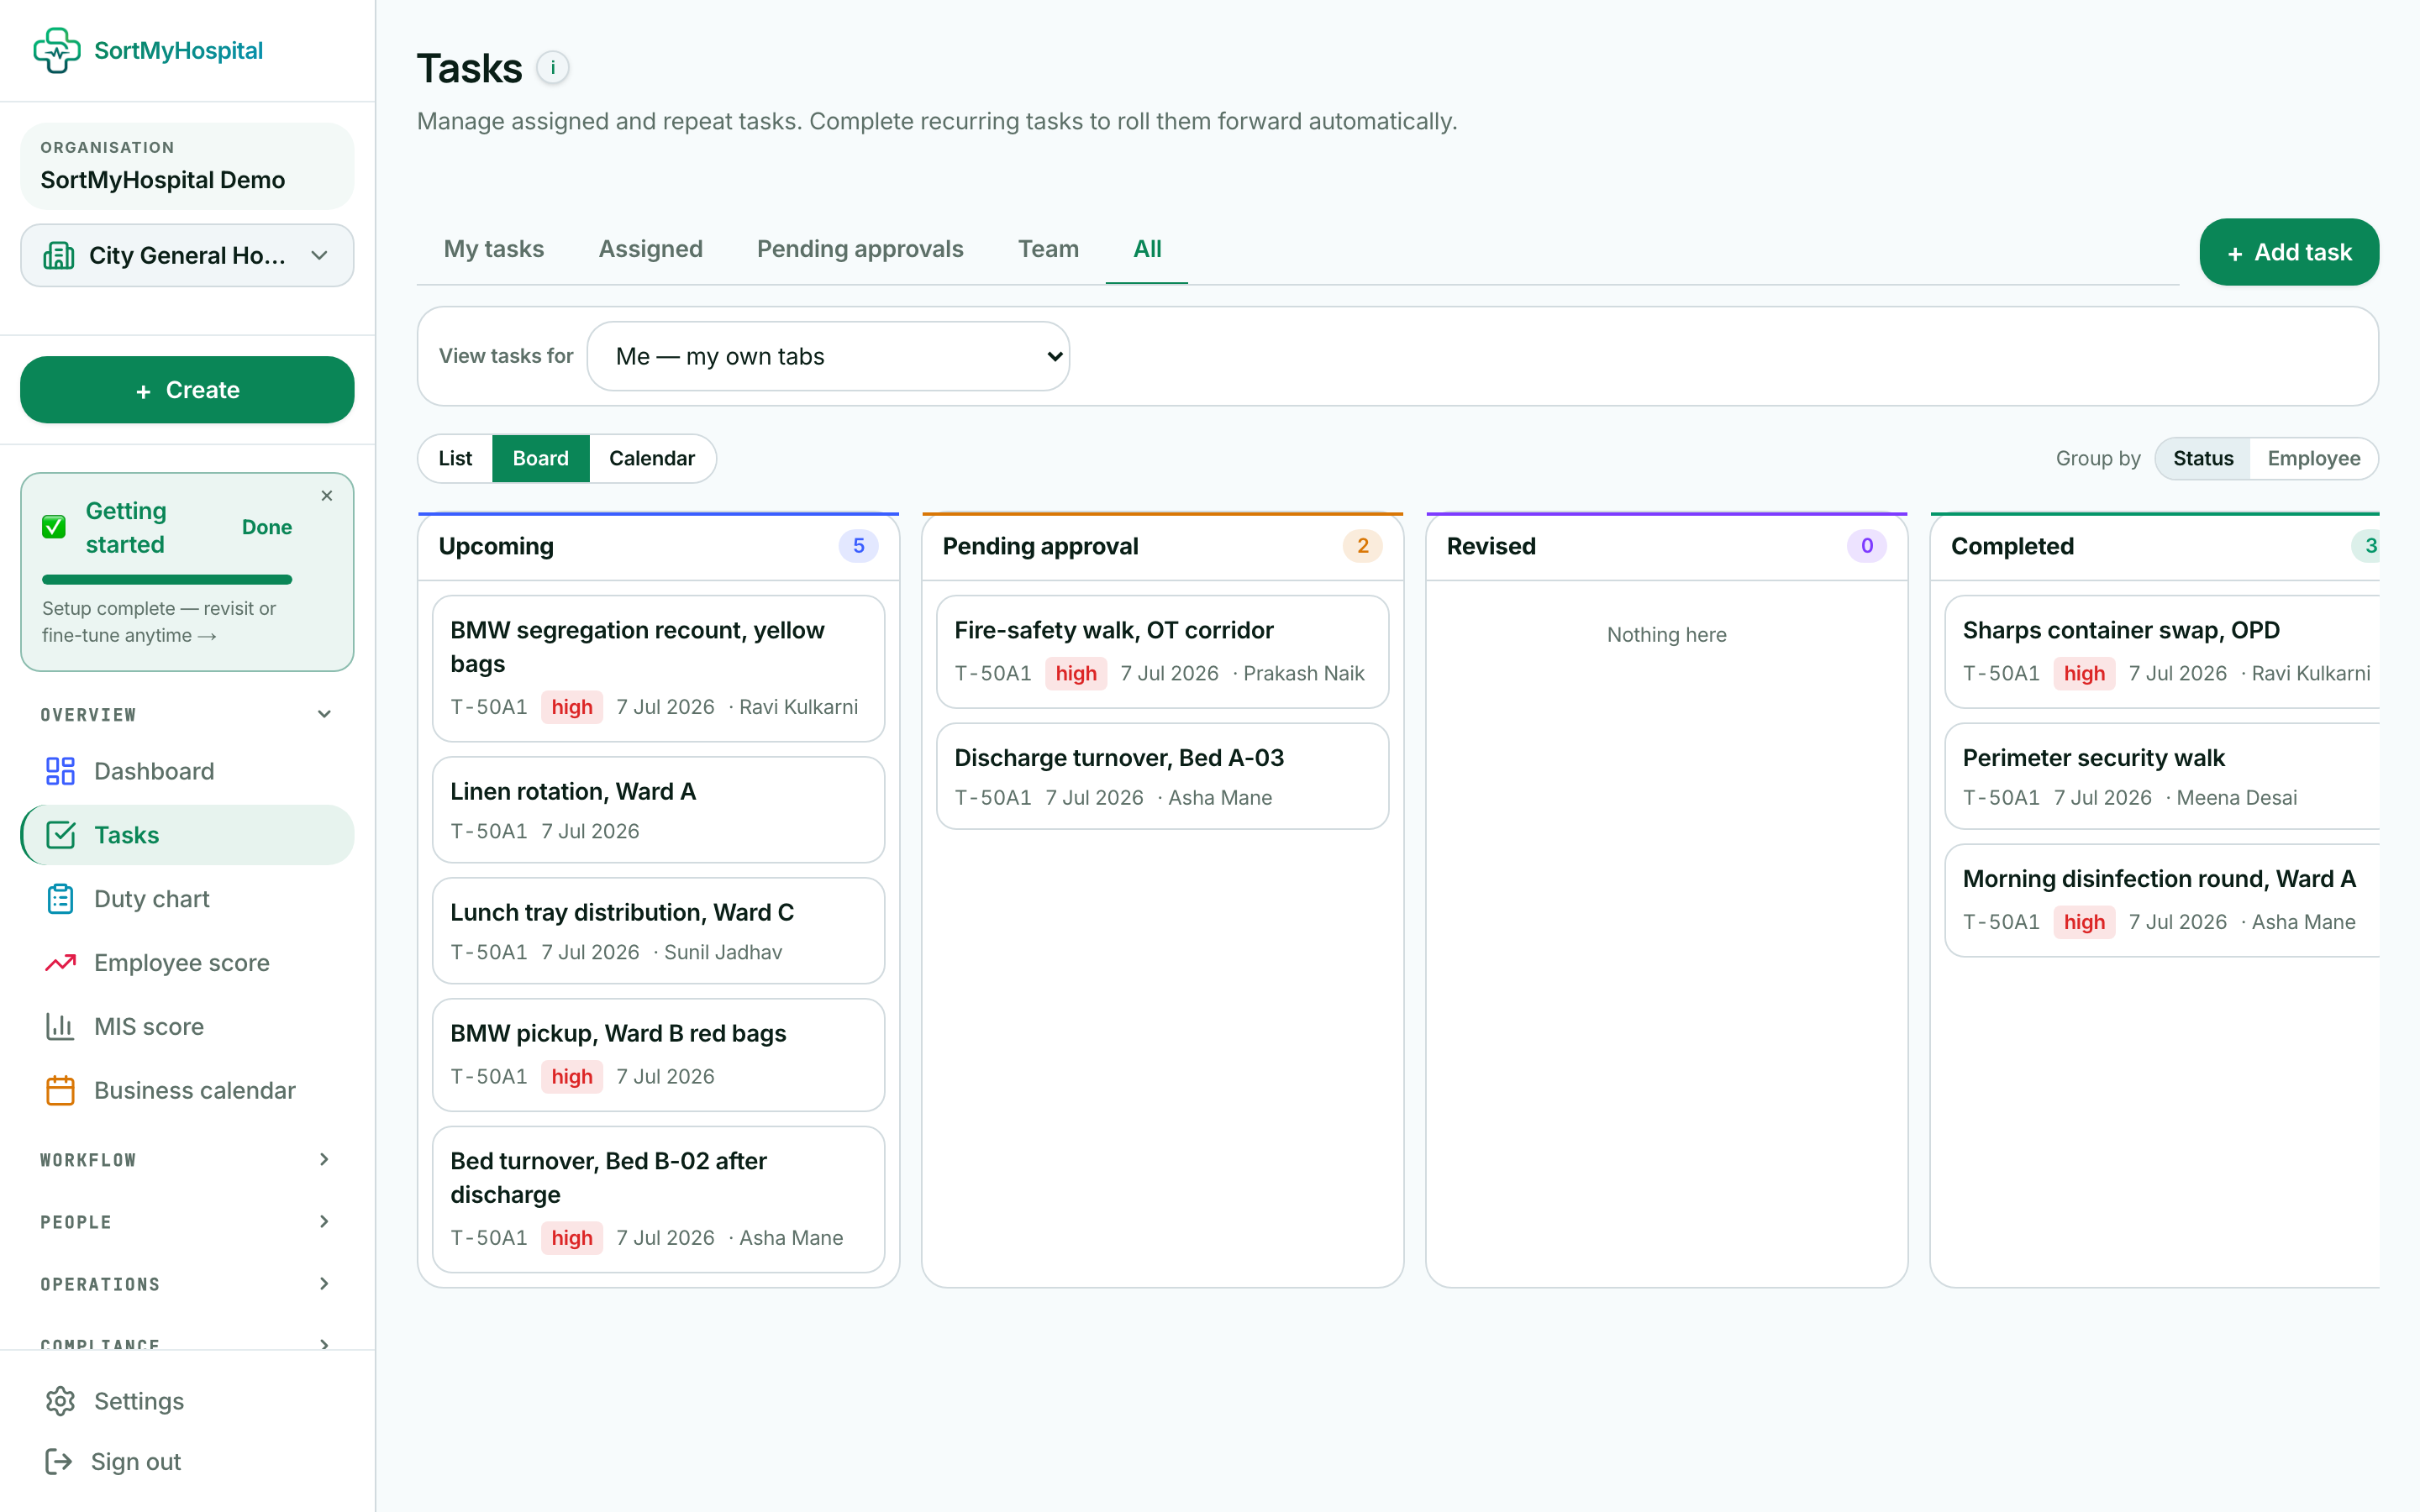Expand the Compliance section

pos(187,1343)
